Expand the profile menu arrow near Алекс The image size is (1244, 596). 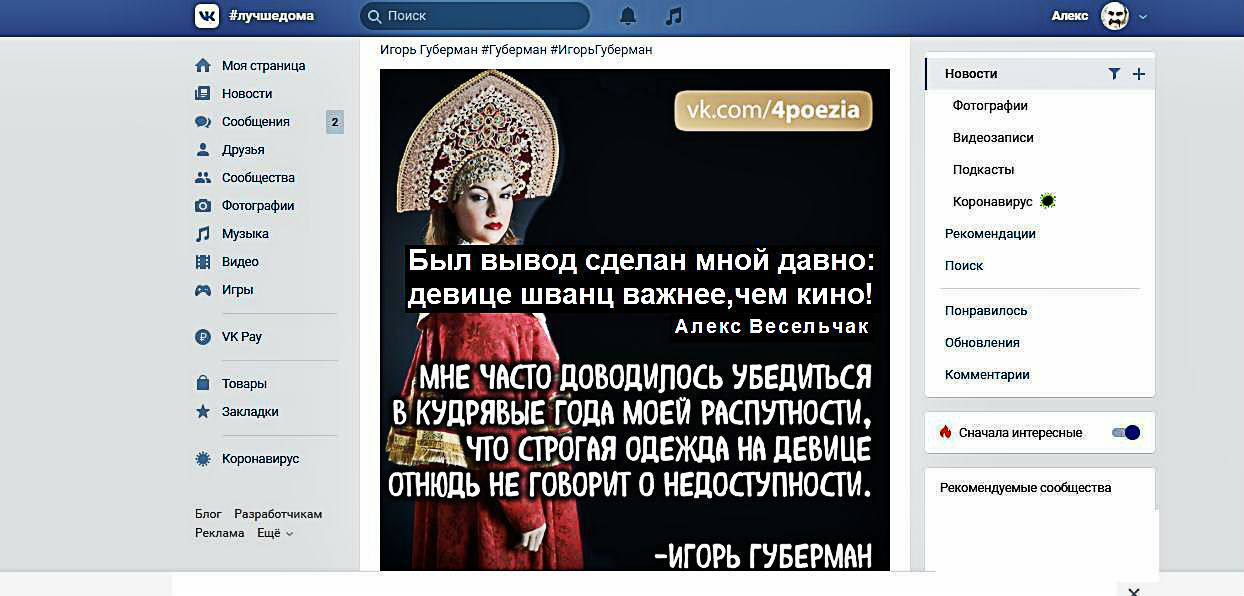click(x=1143, y=16)
